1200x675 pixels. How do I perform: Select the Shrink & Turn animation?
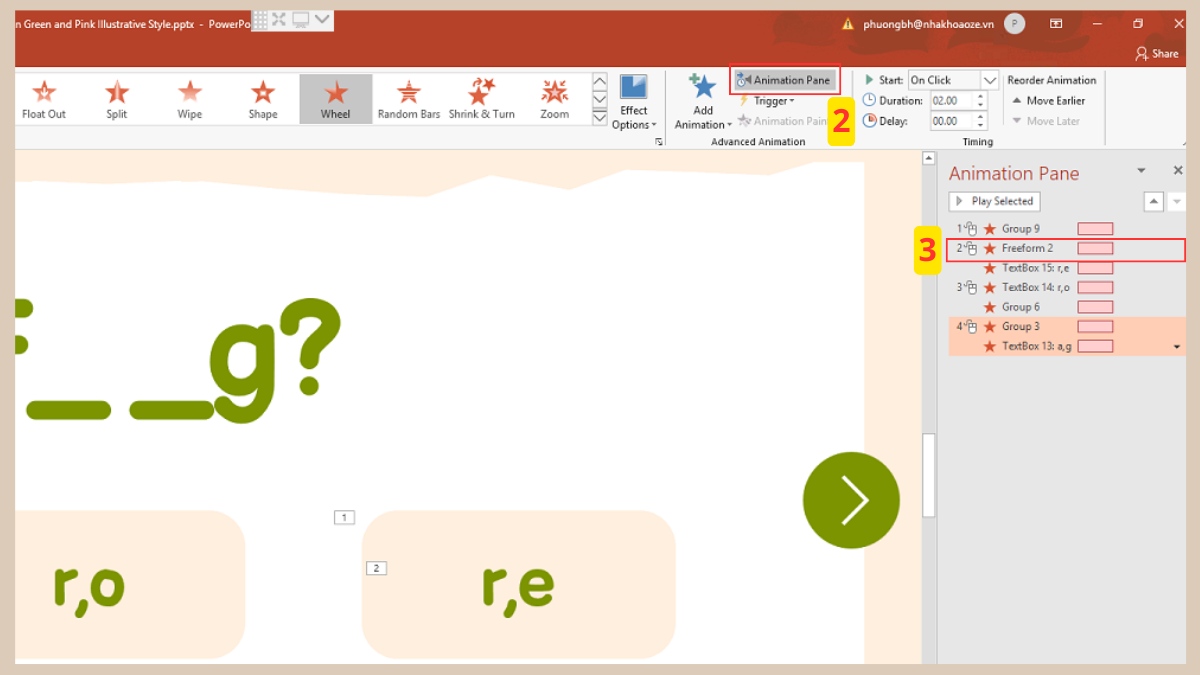(481, 98)
